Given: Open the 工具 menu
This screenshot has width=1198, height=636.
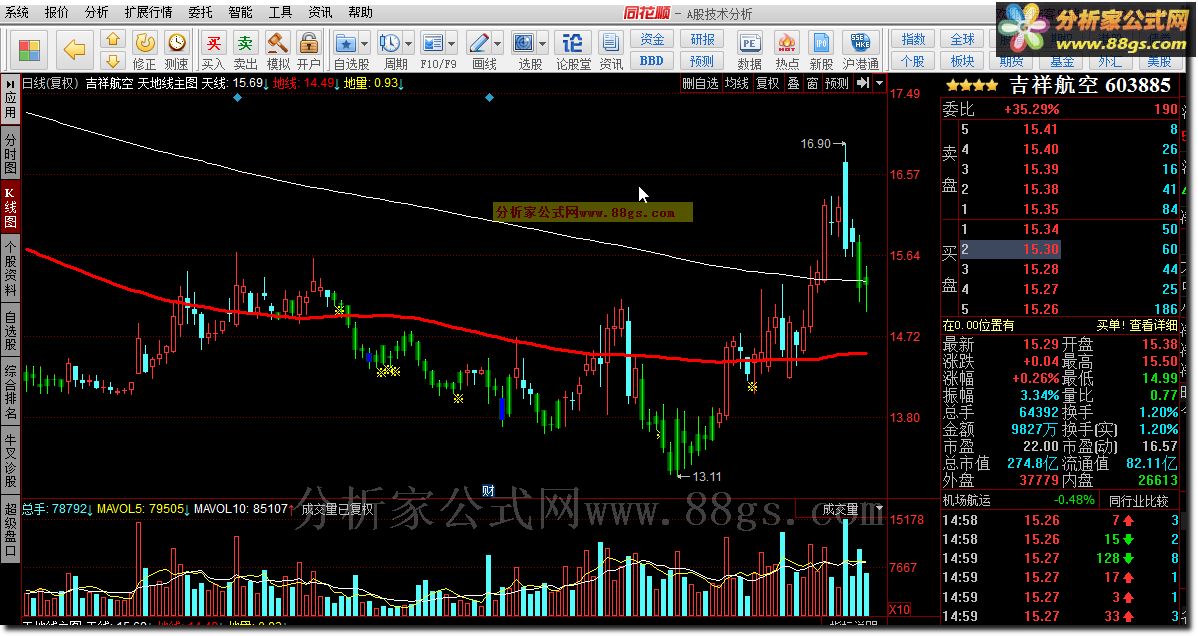Looking at the screenshot, I should 280,12.
